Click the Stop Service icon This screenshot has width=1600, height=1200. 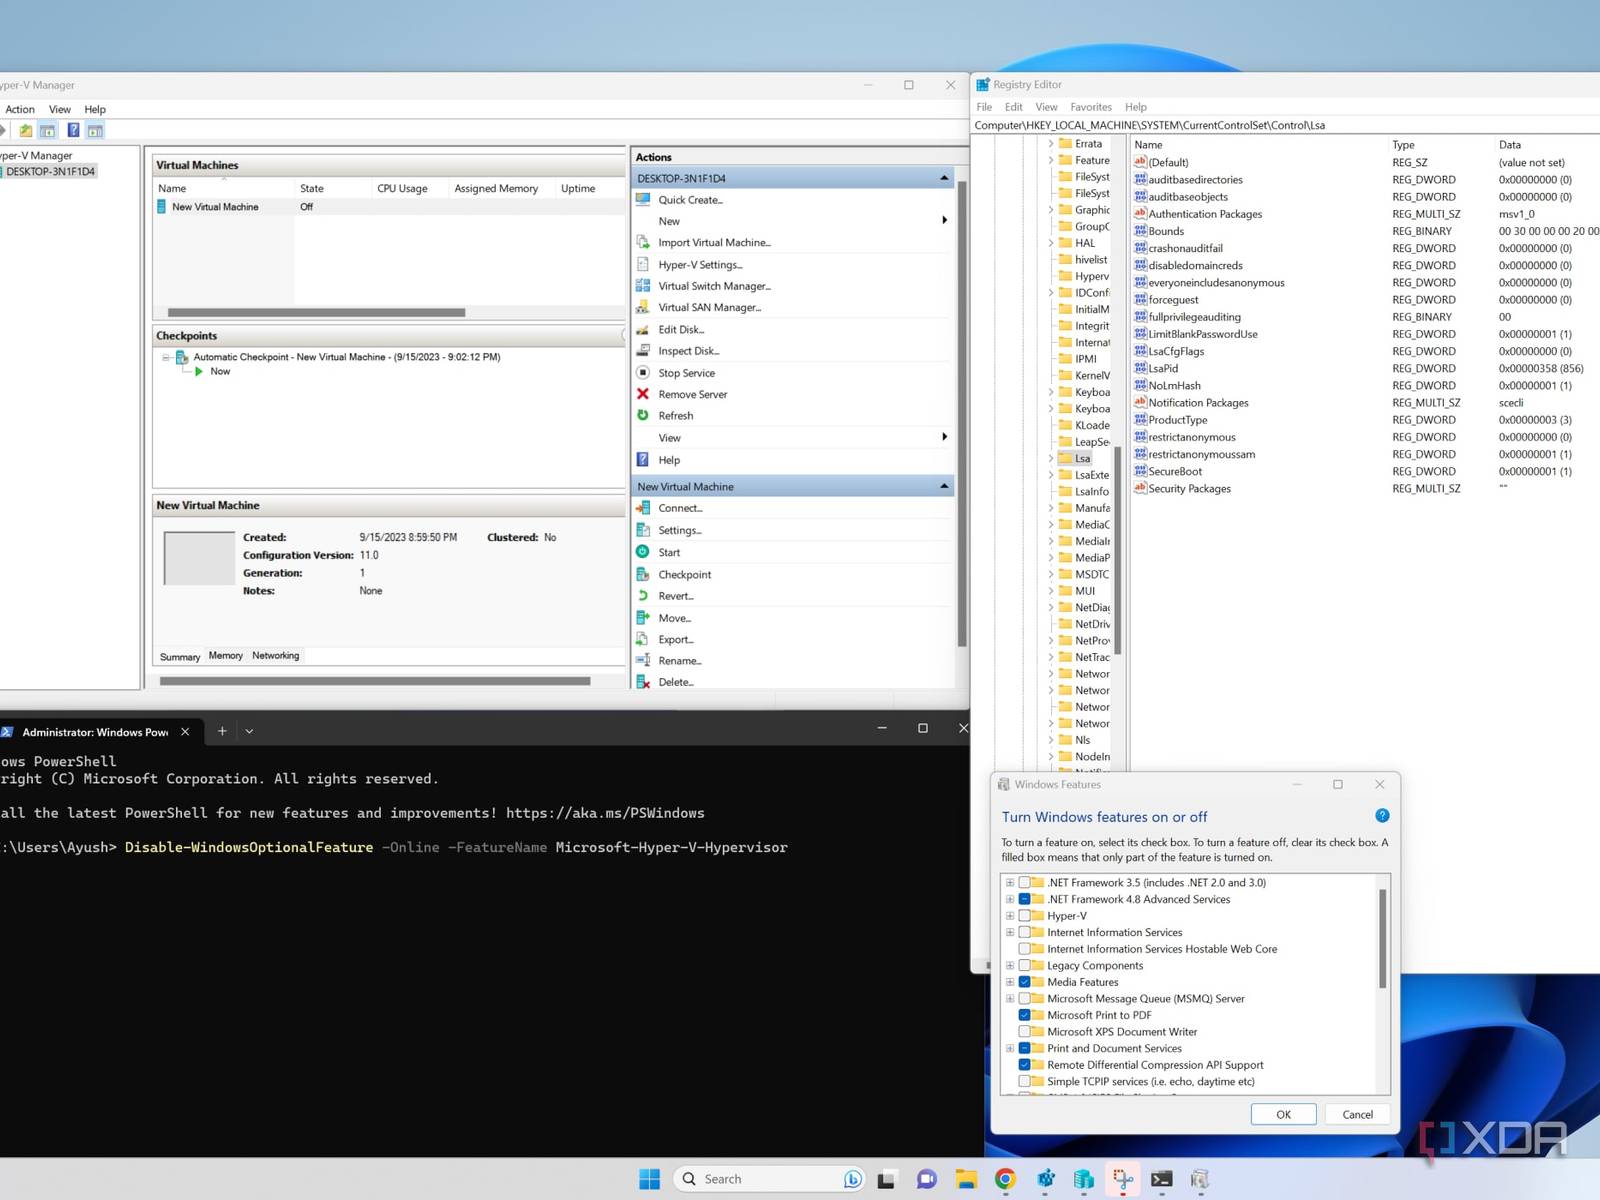[643, 373]
